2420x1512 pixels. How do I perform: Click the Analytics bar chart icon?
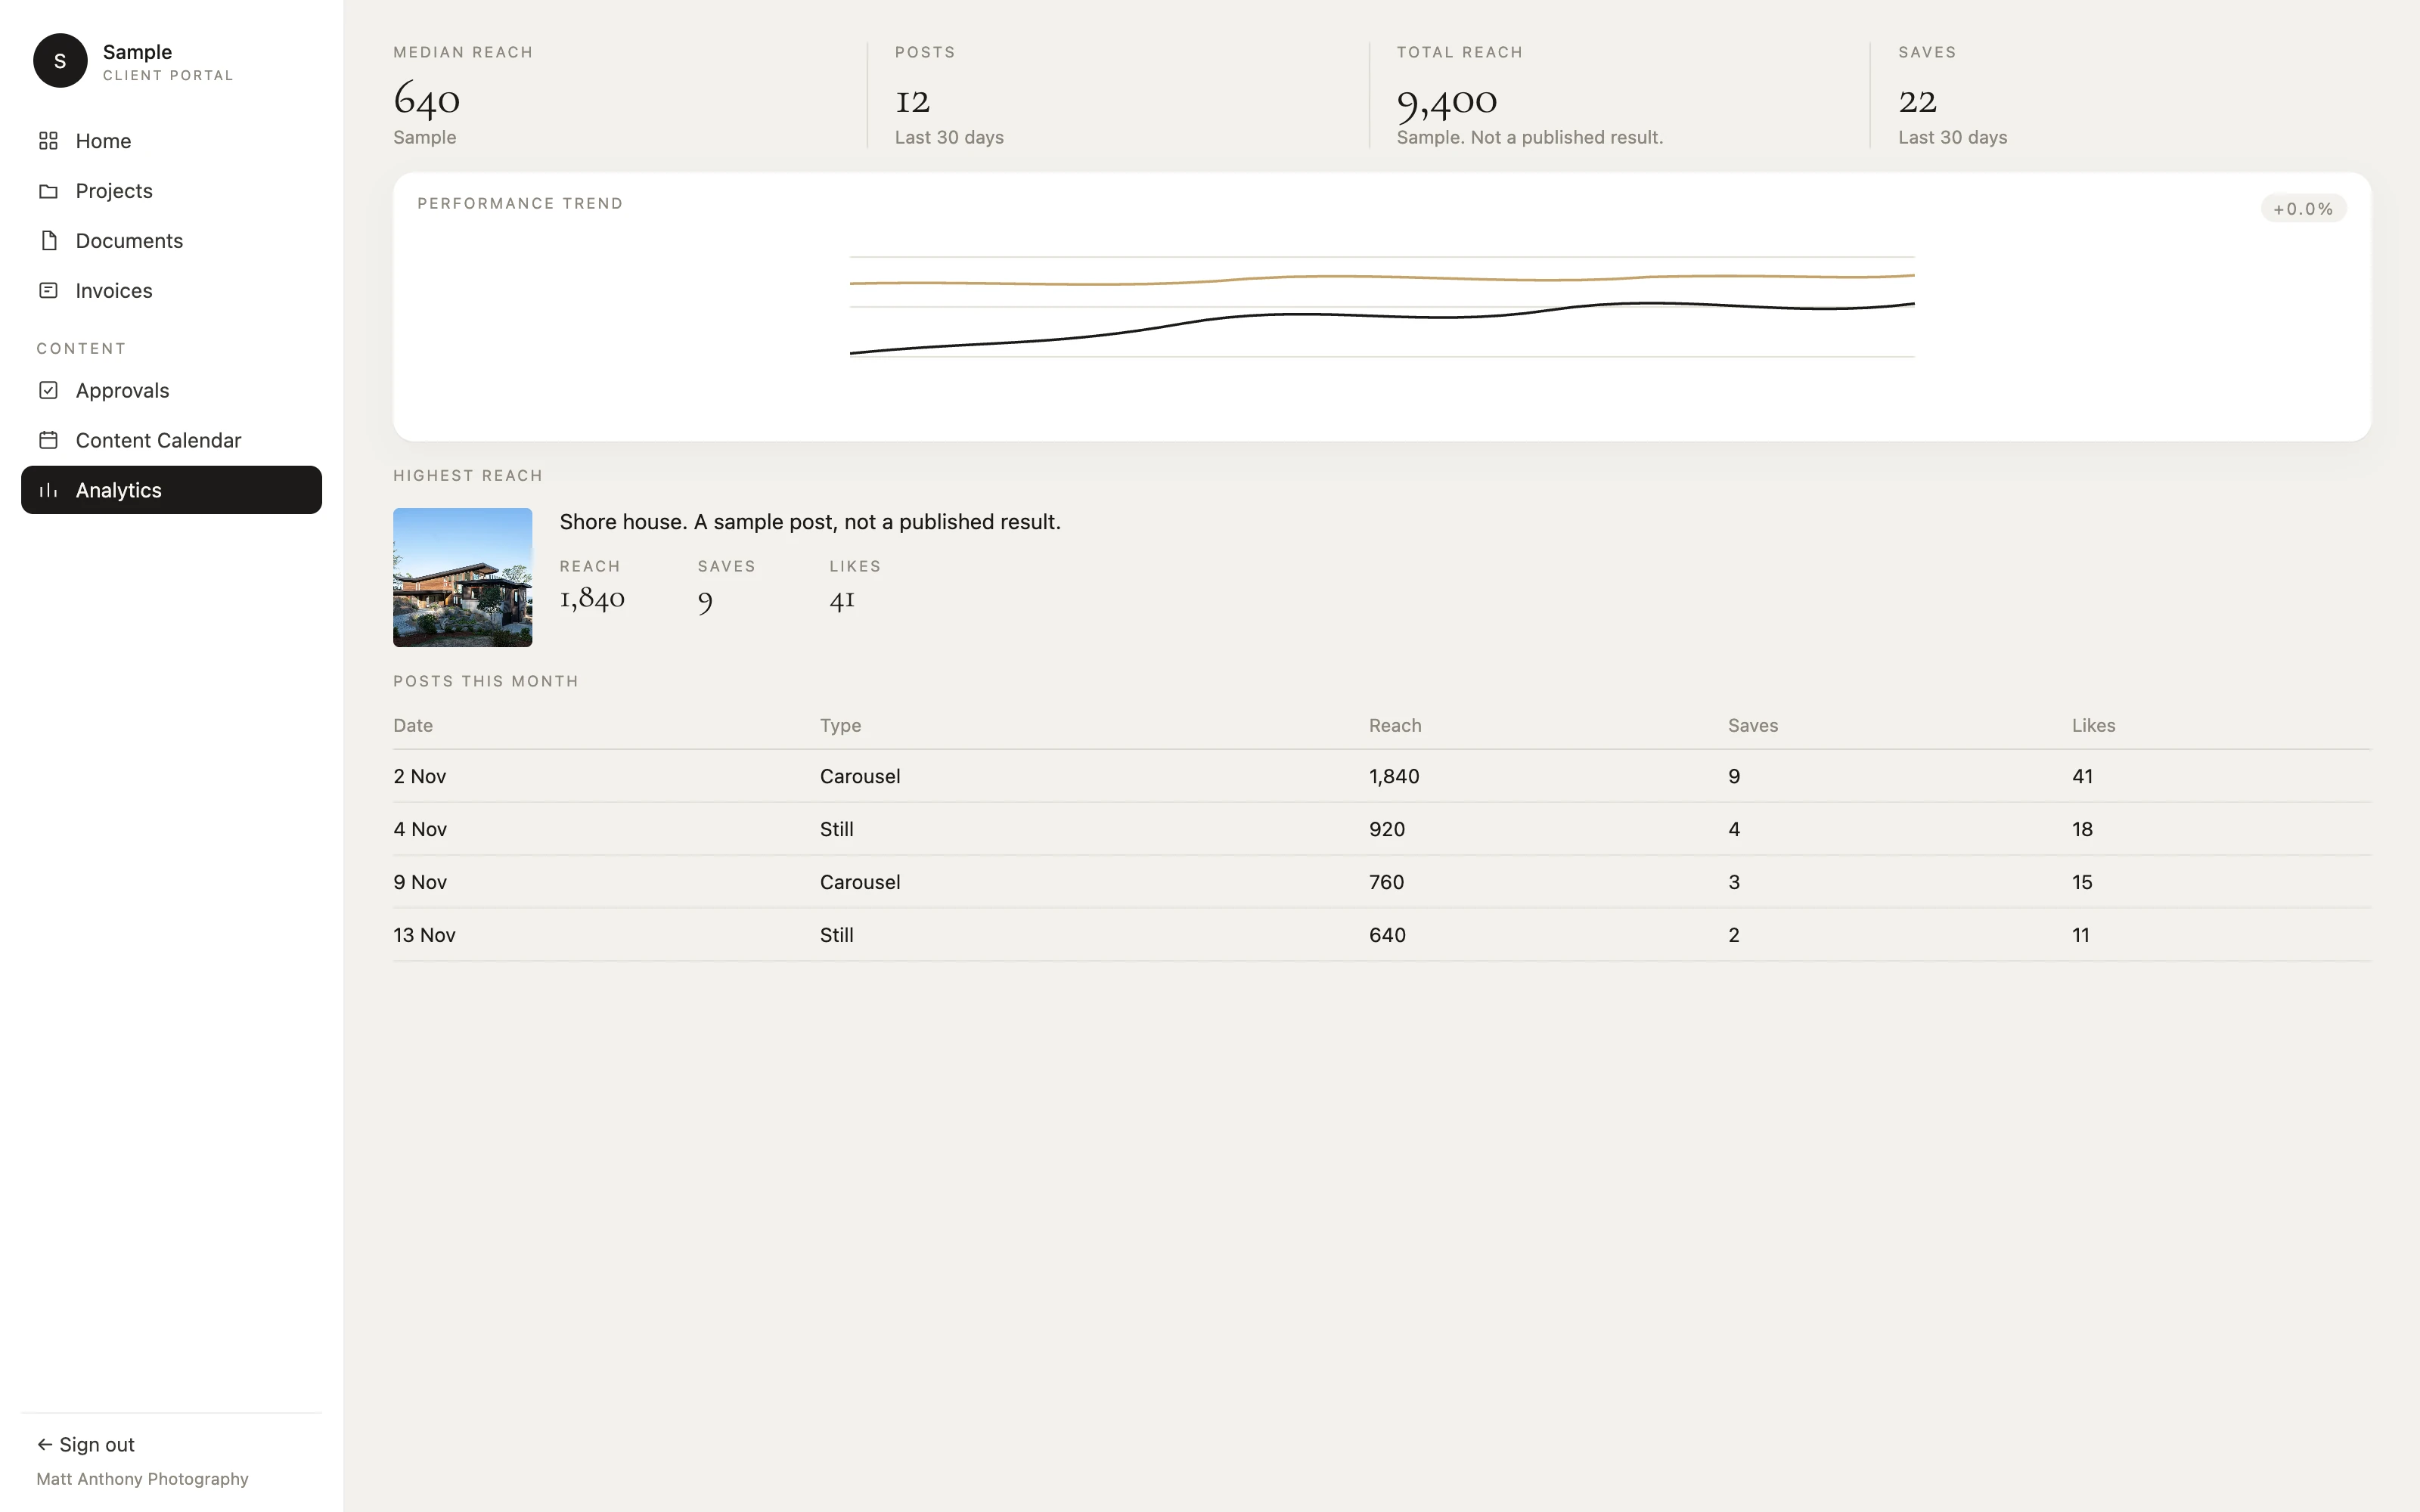48,490
